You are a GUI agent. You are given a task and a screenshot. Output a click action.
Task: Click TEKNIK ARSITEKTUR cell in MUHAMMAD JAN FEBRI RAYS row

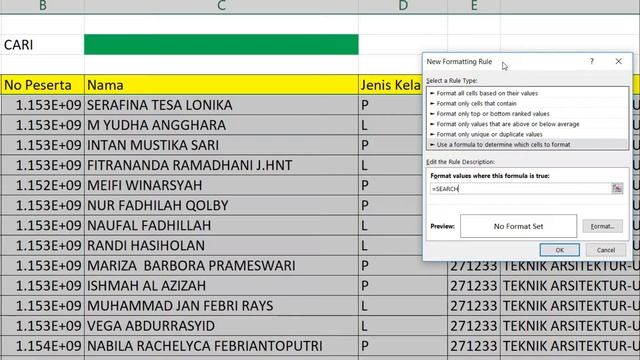pyautogui.click(x=570, y=305)
